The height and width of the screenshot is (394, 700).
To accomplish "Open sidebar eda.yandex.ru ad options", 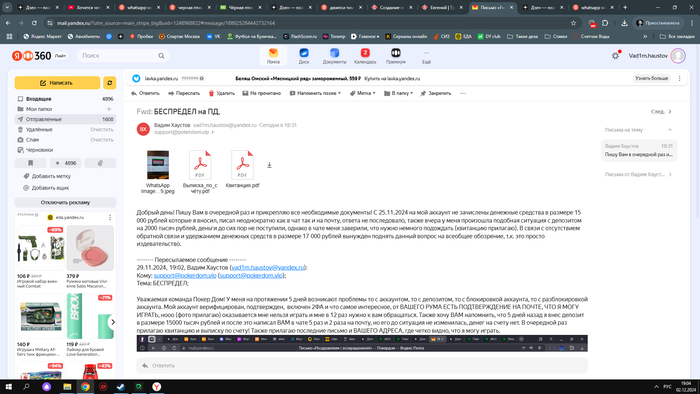I will 110,217.
